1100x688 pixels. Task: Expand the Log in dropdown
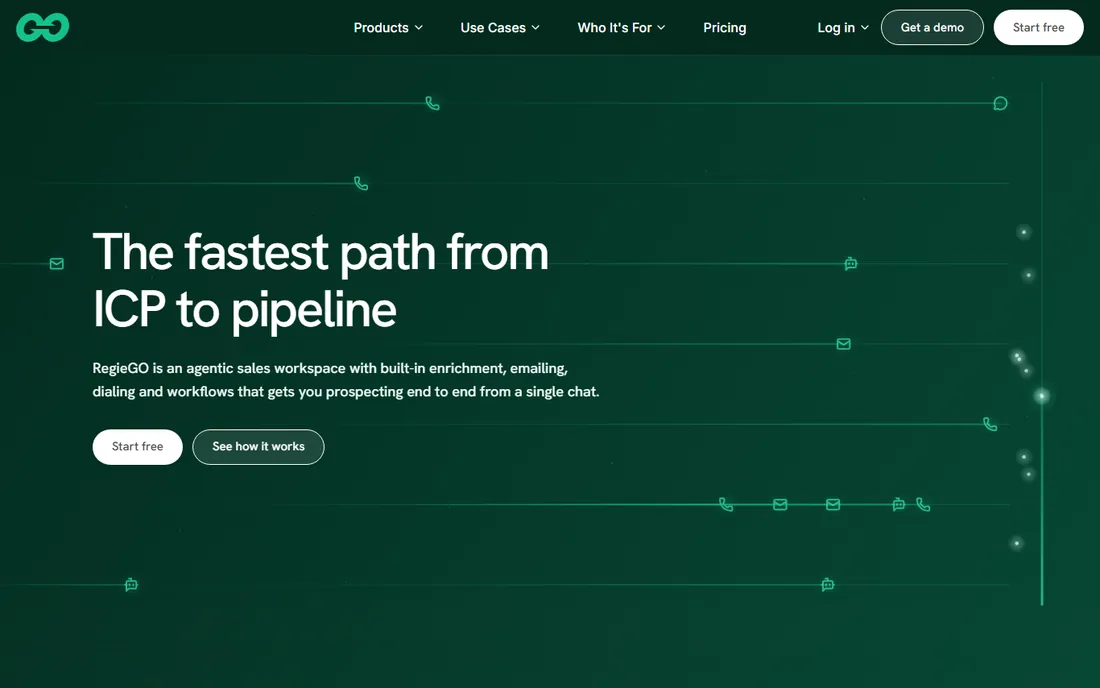pos(843,27)
